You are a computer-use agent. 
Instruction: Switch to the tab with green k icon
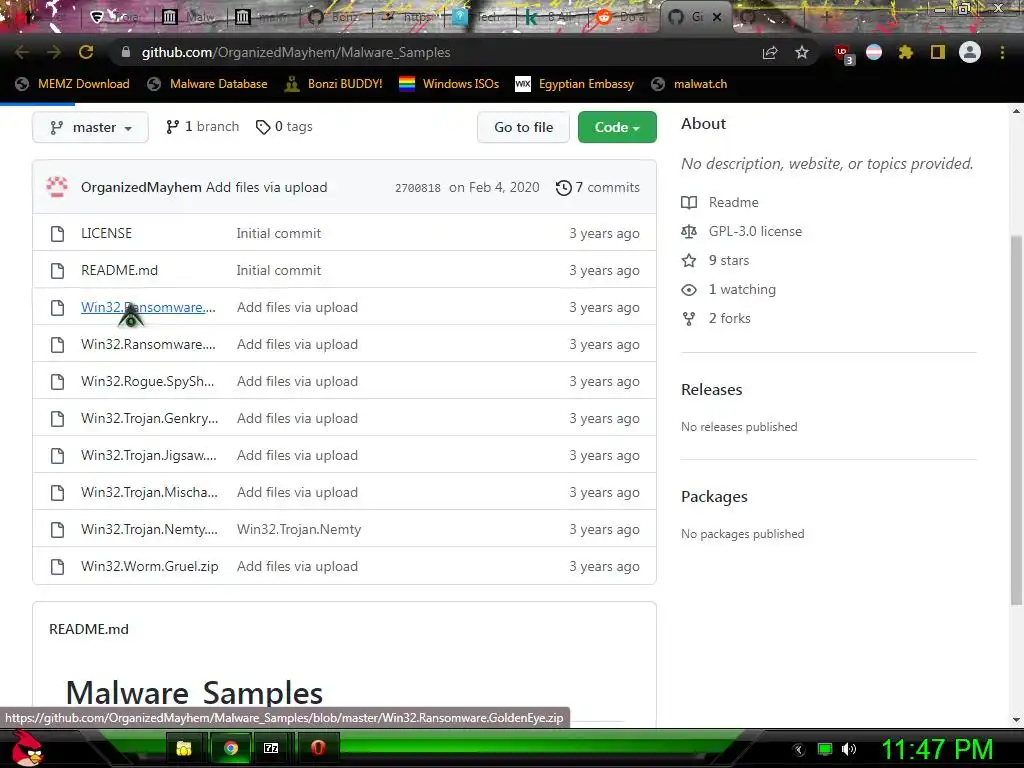tap(552, 17)
